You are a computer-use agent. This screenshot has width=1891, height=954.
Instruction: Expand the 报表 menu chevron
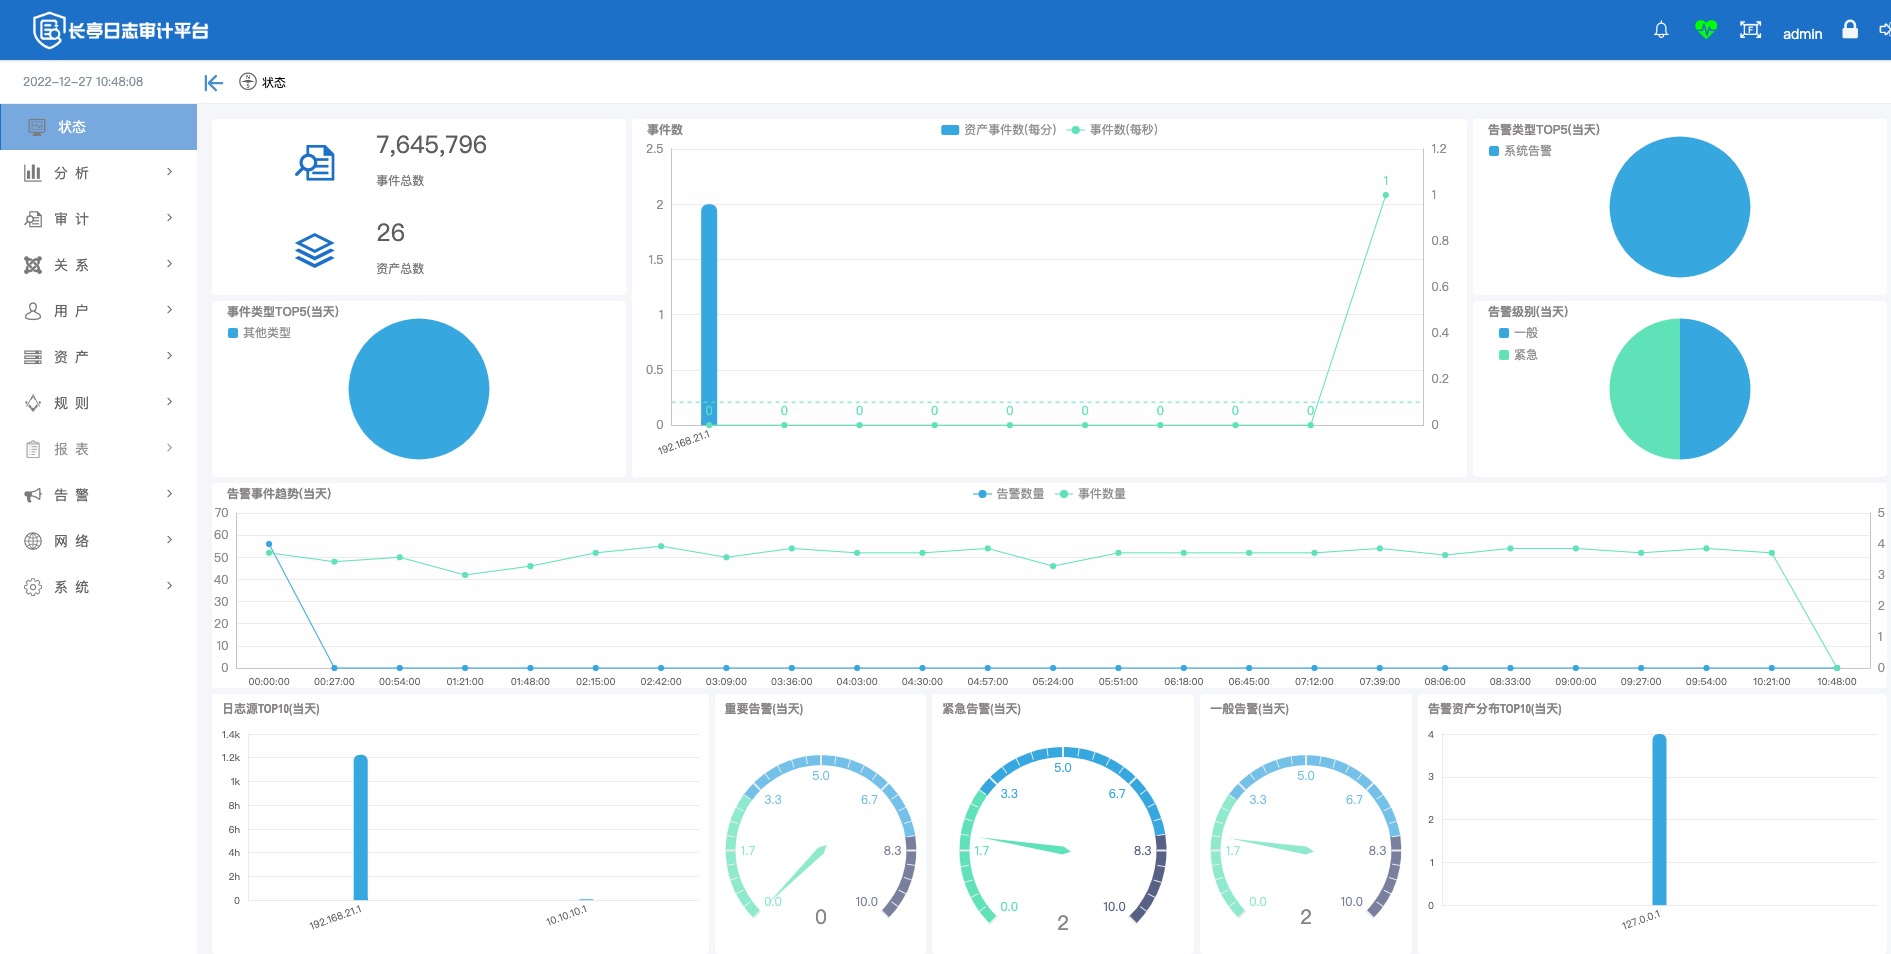pyautogui.click(x=169, y=448)
